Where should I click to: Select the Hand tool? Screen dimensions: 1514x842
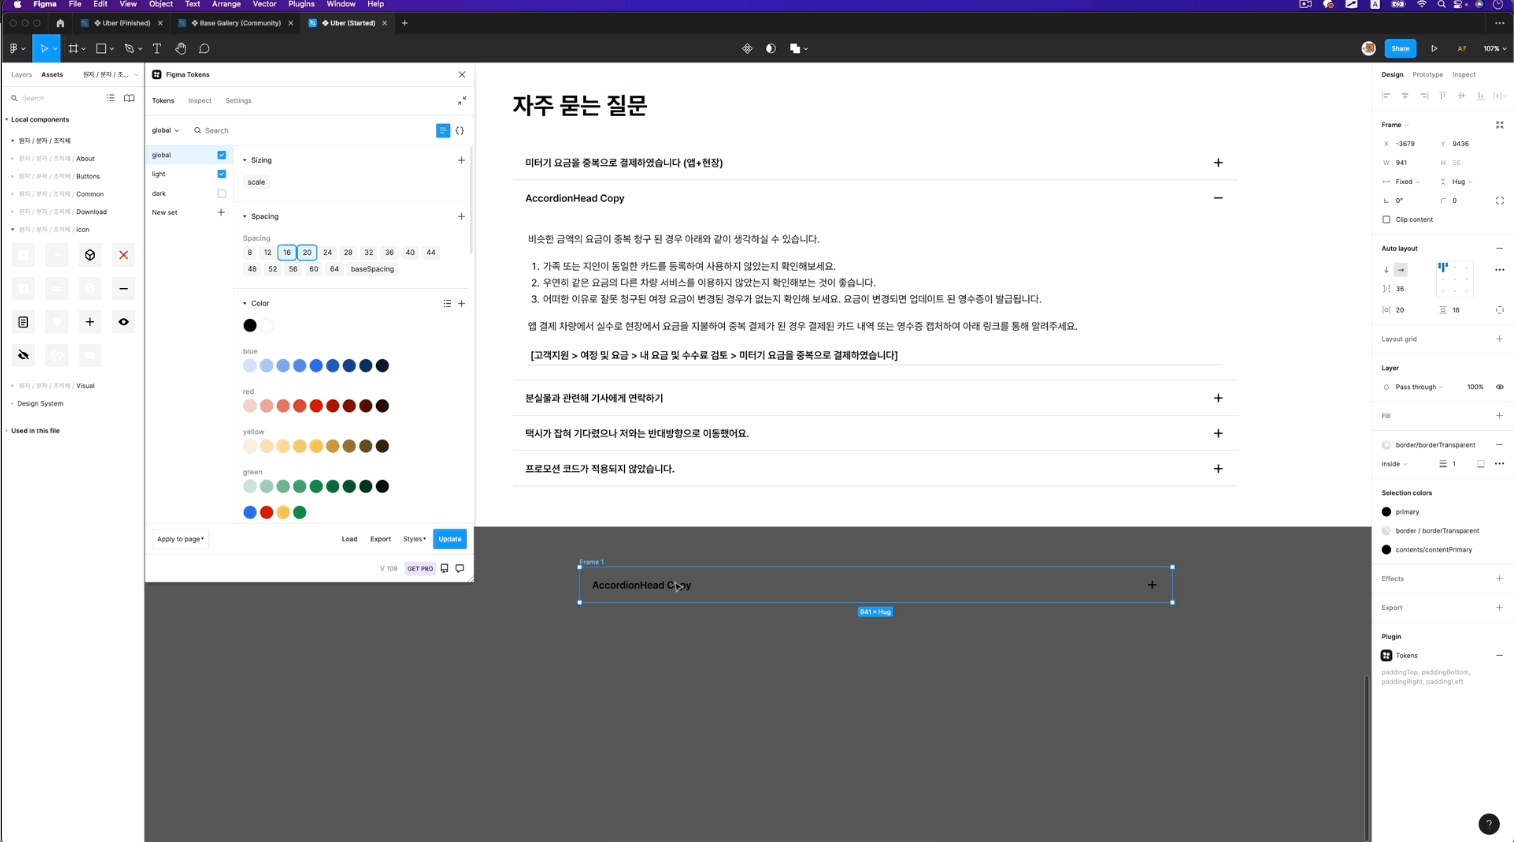(x=181, y=48)
